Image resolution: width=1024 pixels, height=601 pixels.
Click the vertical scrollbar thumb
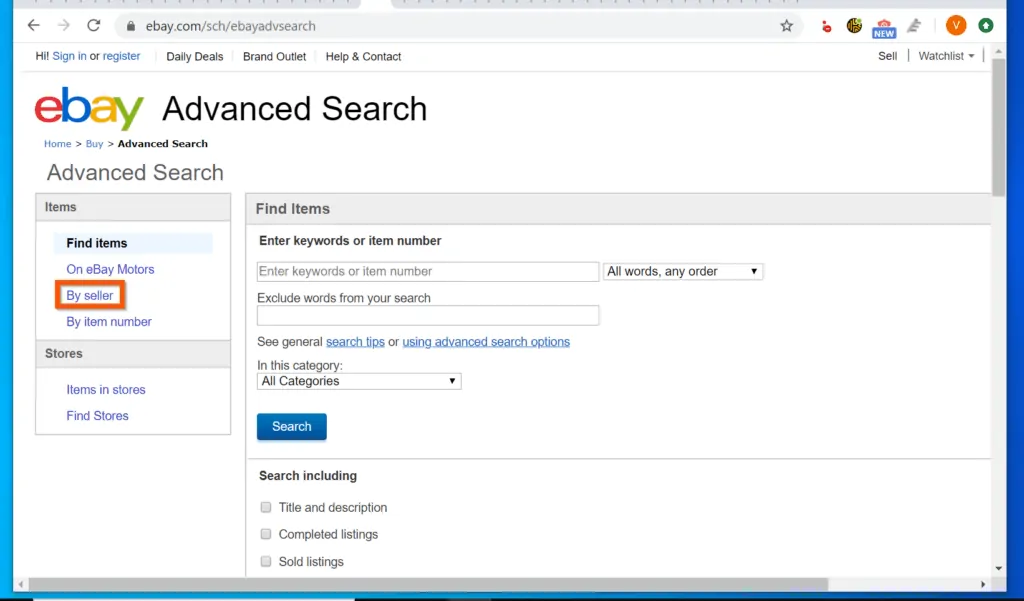998,127
